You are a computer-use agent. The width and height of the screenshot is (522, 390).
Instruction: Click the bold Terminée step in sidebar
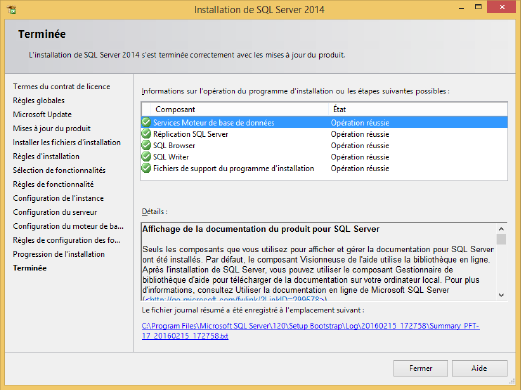[x=30, y=268]
